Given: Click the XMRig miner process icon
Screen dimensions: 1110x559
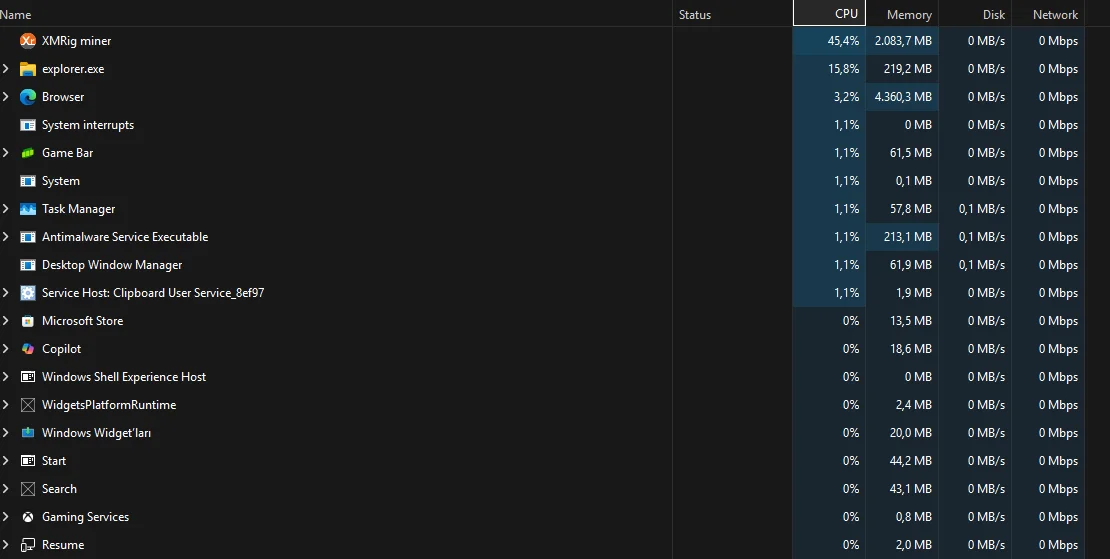Looking at the screenshot, I should [28, 41].
